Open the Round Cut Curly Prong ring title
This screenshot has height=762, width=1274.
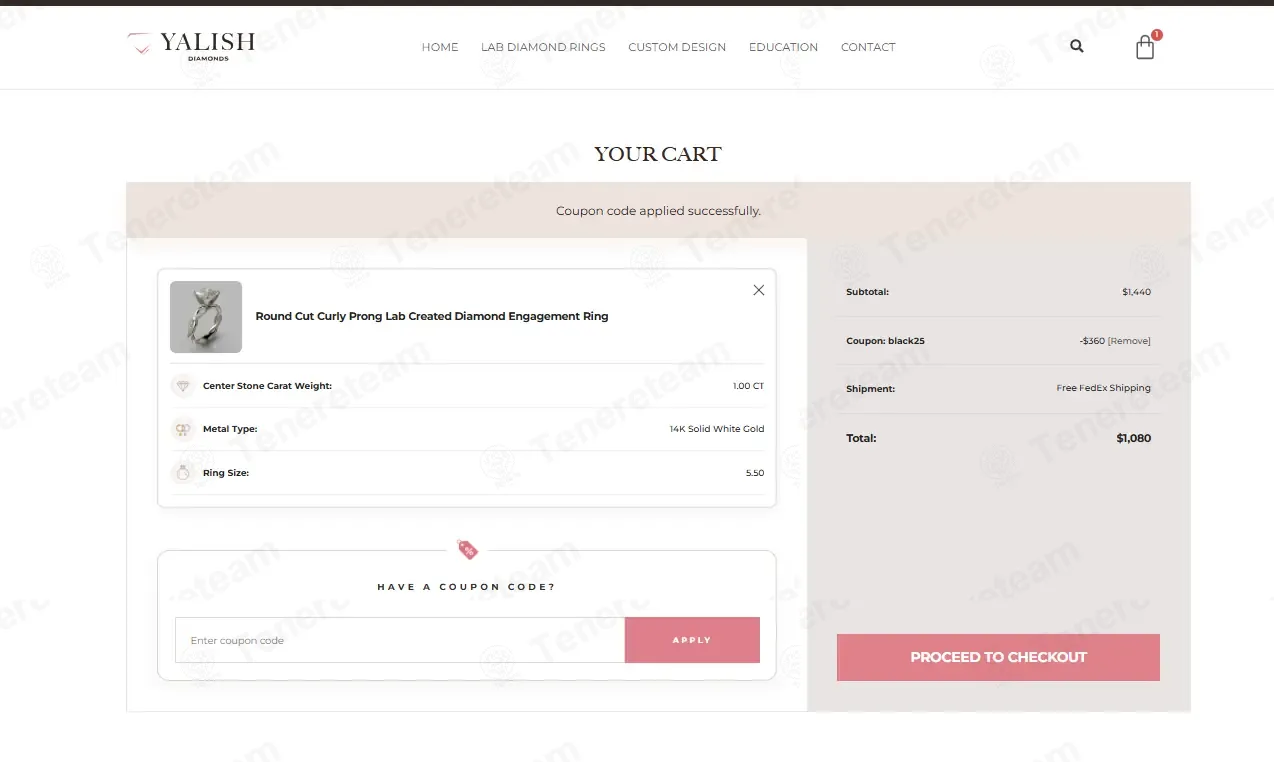tap(432, 316)
